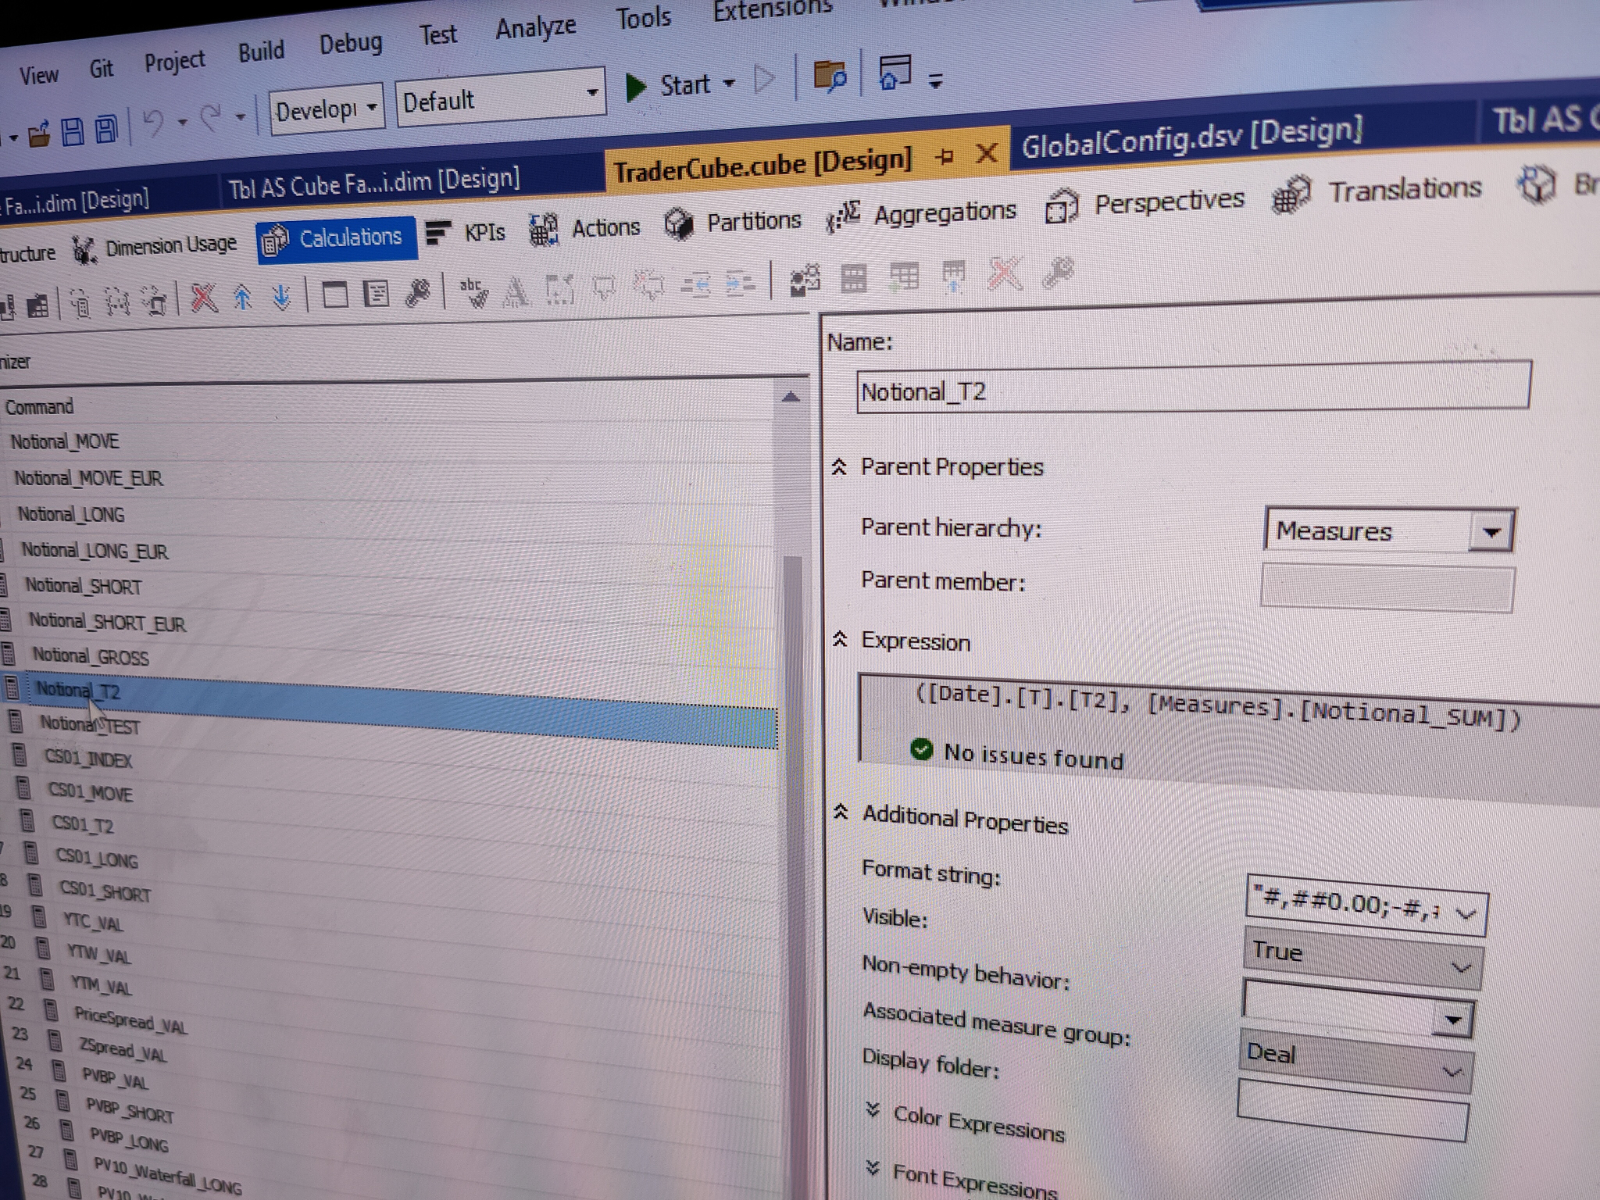
Task: Click the New Named Set icon
Action: 118,302
